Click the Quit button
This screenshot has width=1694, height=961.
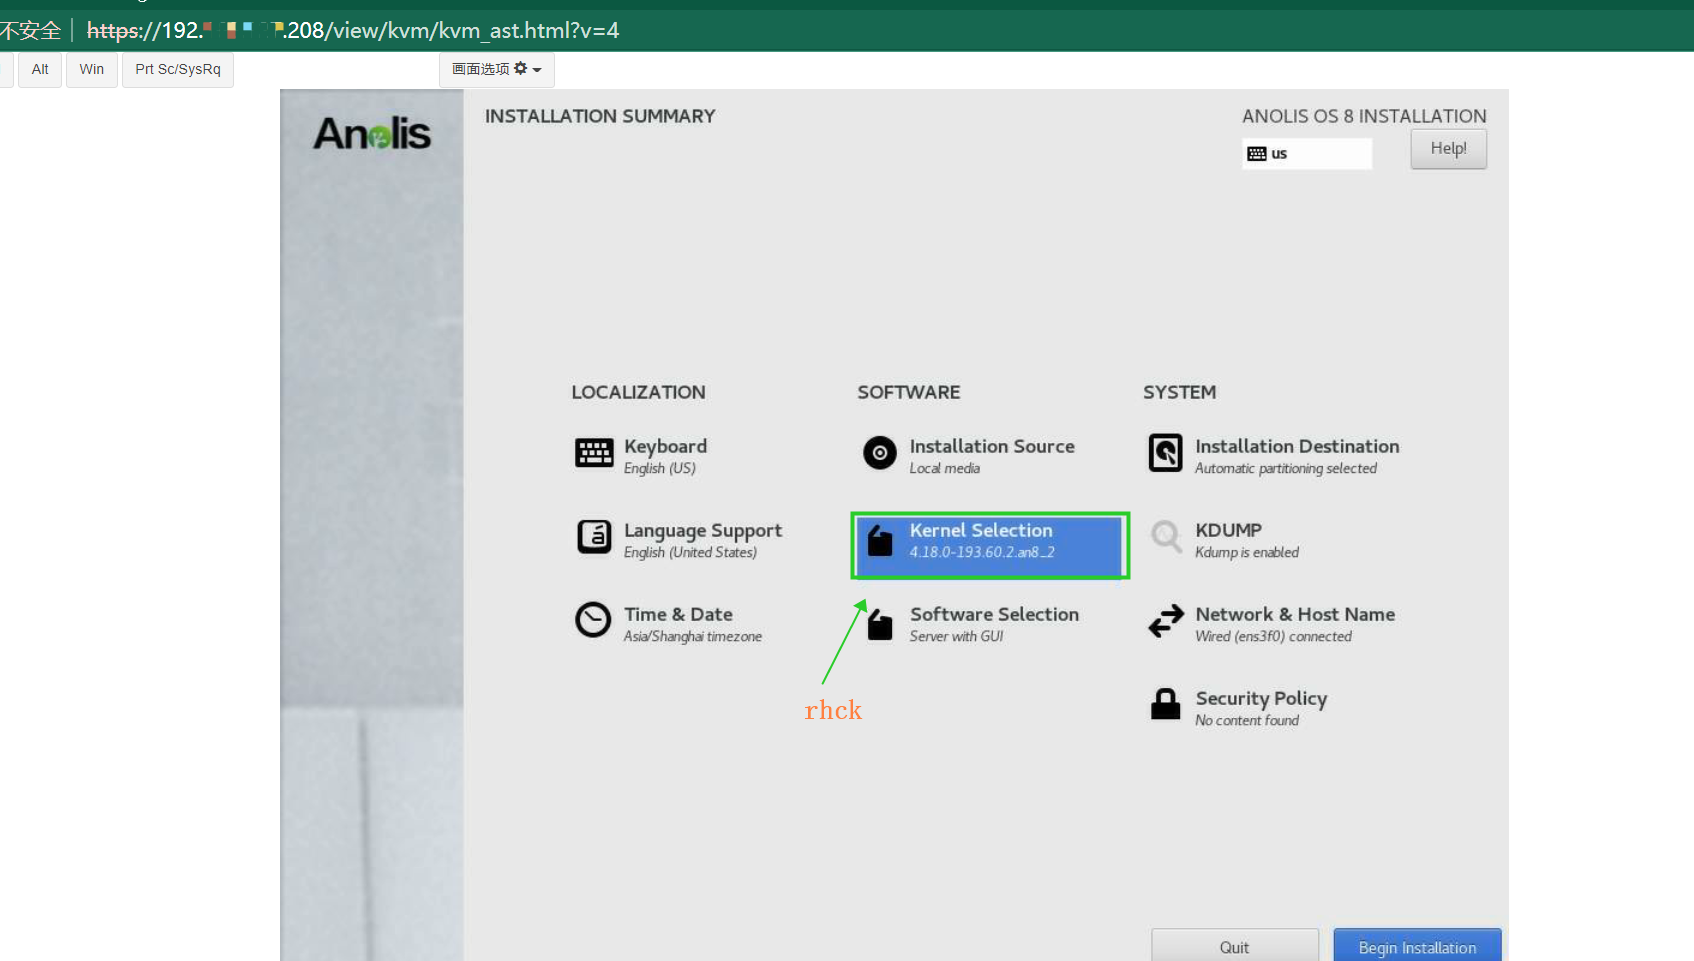(x=1234, y=946)
